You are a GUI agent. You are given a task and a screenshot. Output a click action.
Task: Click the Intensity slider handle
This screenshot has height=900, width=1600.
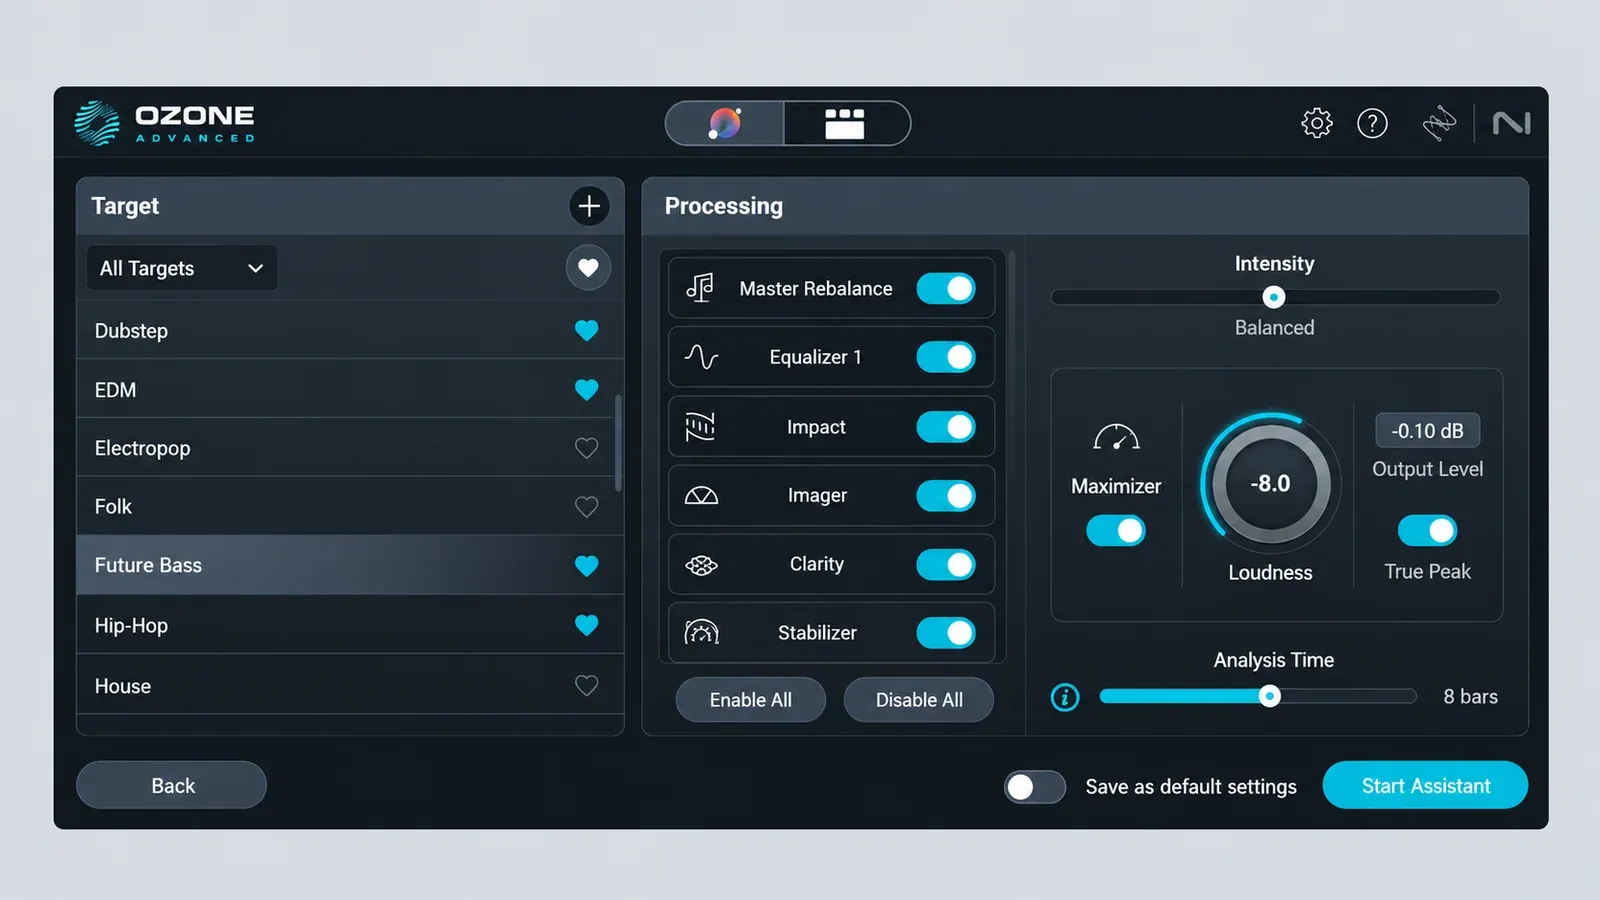click(1274, 297)
